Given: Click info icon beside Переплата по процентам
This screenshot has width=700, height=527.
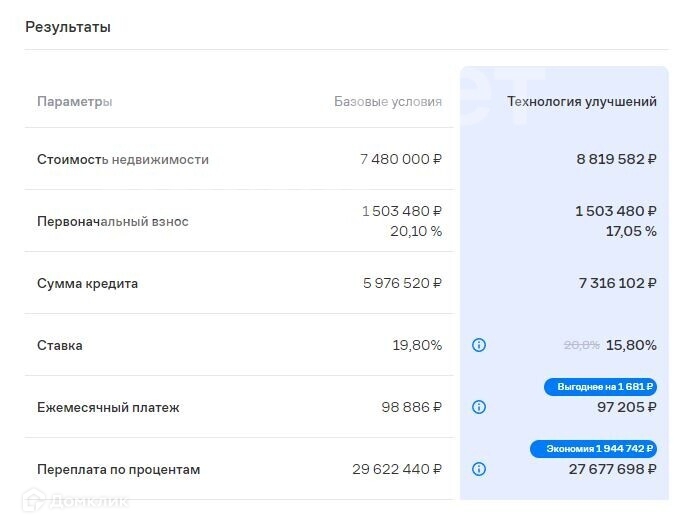Looking at the screenshot, I should (x=479, y=469).
